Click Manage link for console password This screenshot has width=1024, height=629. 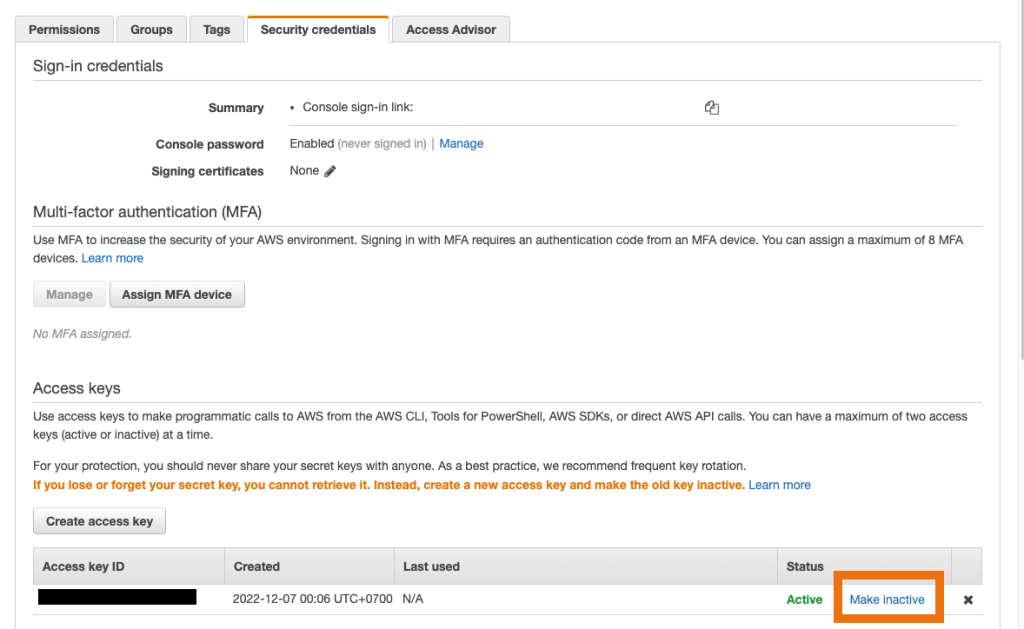pyautogui.click(x=461, y=144)
